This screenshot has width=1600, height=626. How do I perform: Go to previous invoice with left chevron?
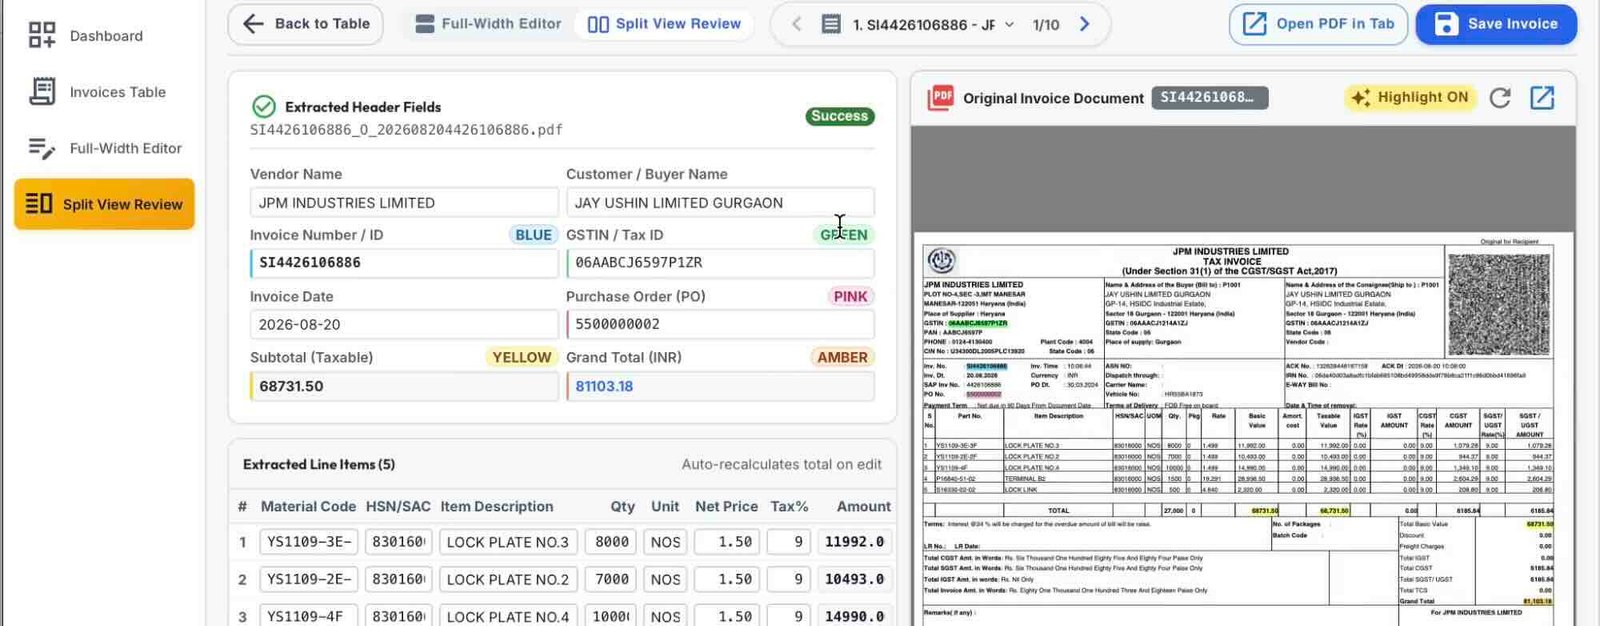pos(796,24)
